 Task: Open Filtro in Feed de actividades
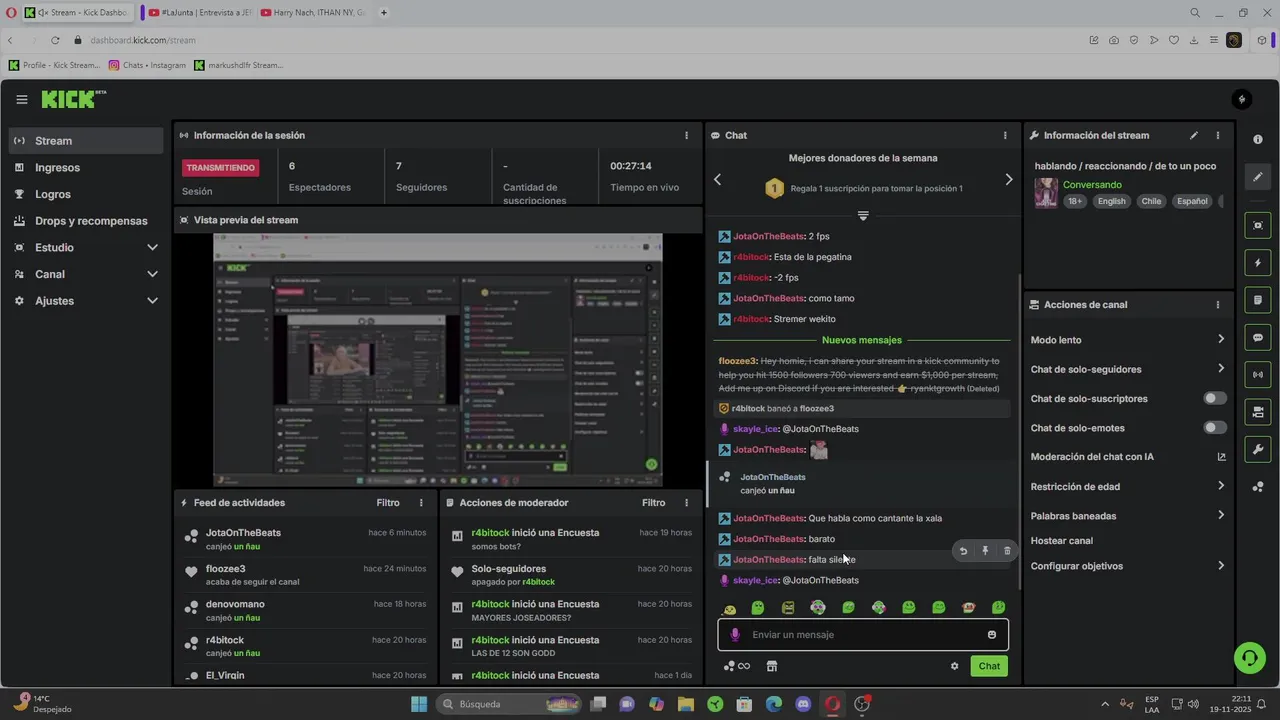[388, 503]
